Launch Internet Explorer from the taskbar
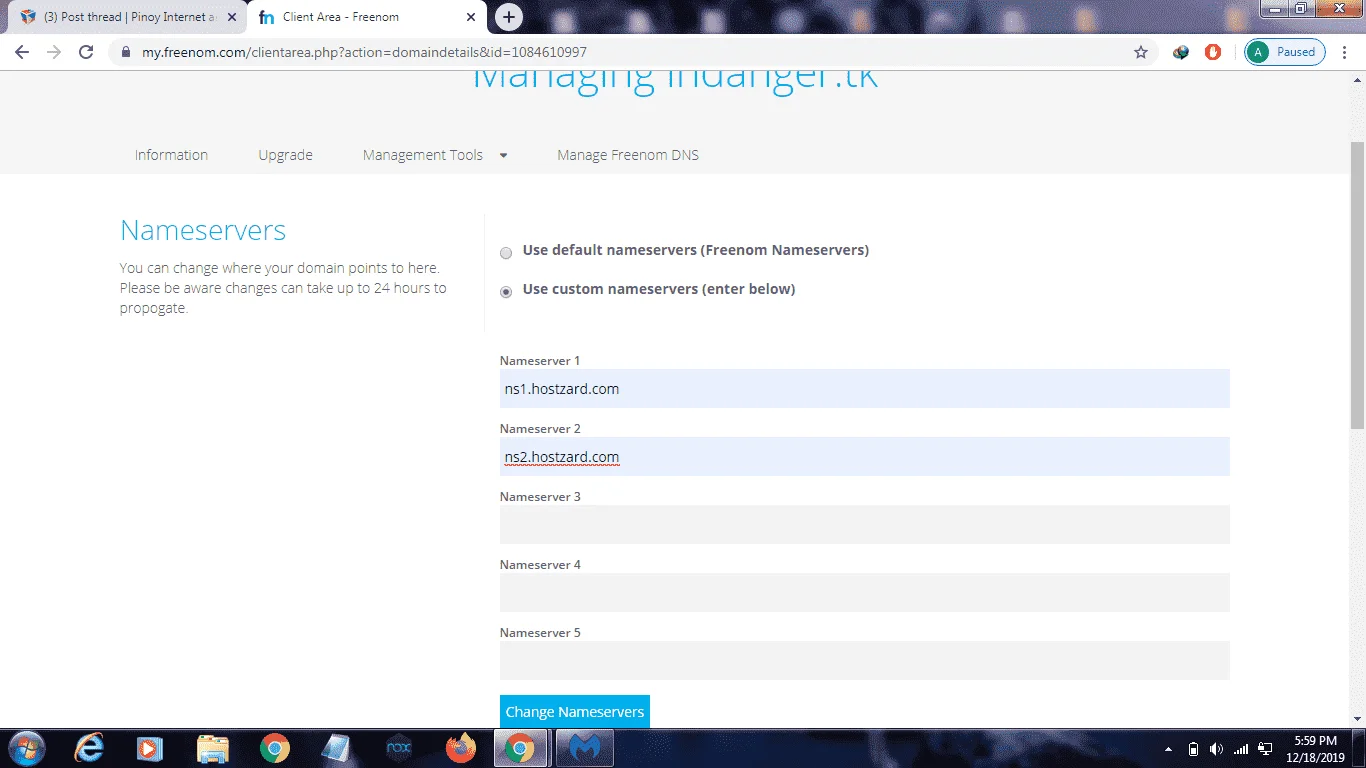The height and width of the screenshot is (768, 1366). tap(90, 748)
